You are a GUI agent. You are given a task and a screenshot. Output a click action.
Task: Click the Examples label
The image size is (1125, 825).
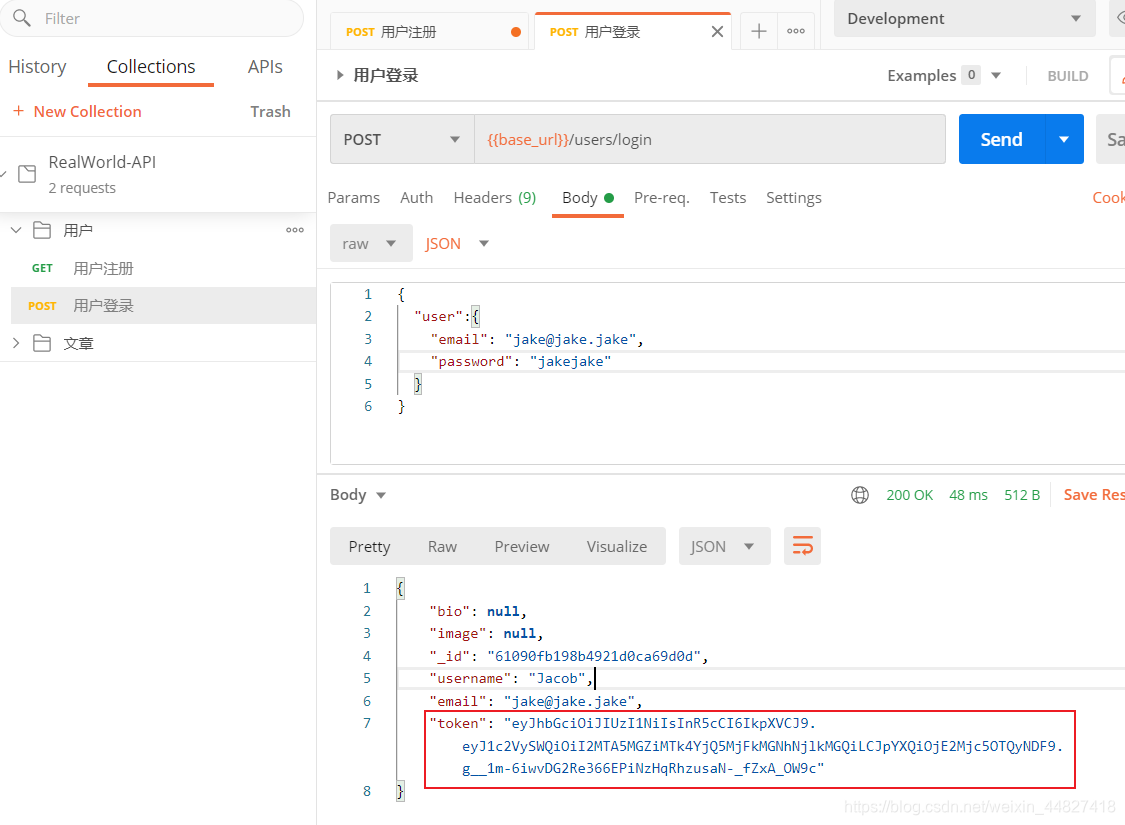pos(921,75)
